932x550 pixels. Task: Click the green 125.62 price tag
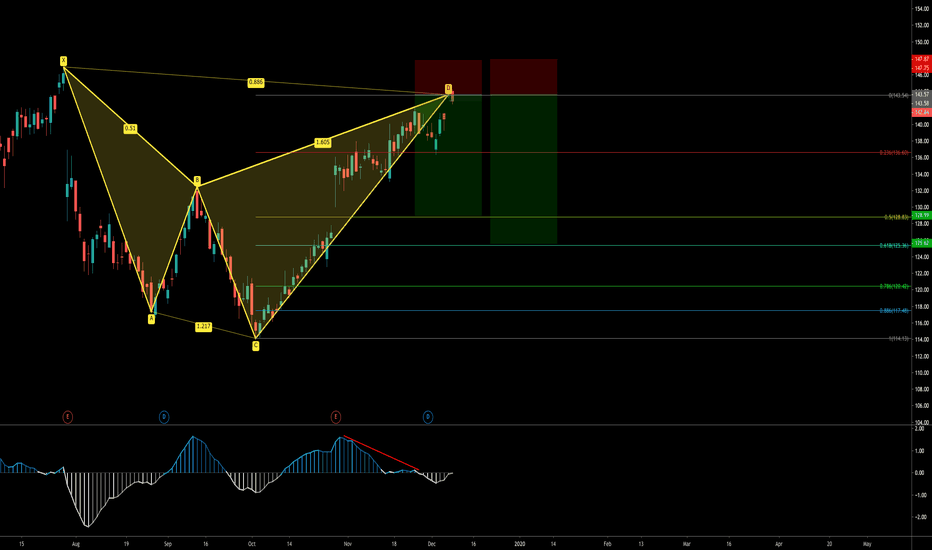point(921,243)
